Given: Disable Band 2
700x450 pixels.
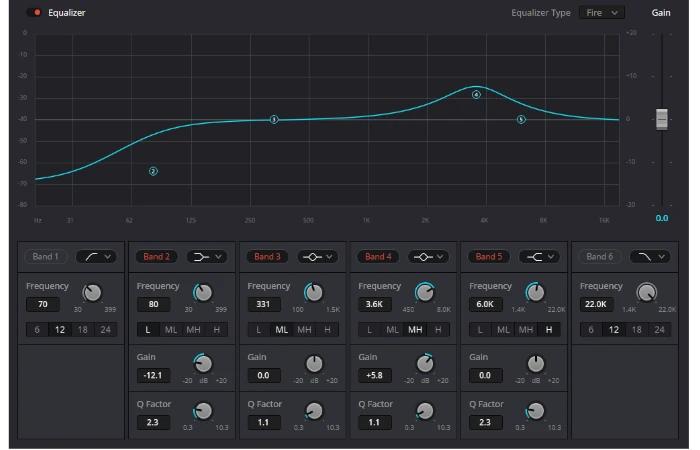Looking at the screenshot, I should click(156, 257).
